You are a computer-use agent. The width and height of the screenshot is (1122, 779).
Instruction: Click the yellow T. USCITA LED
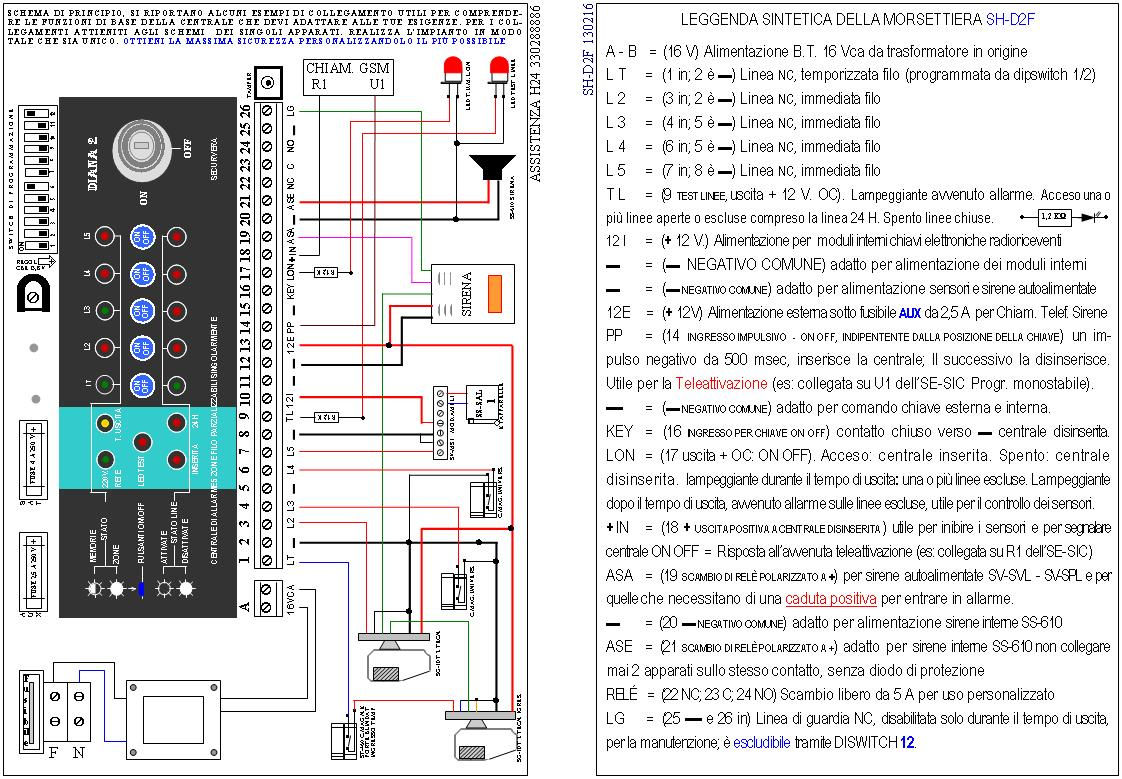coord(105,422)
